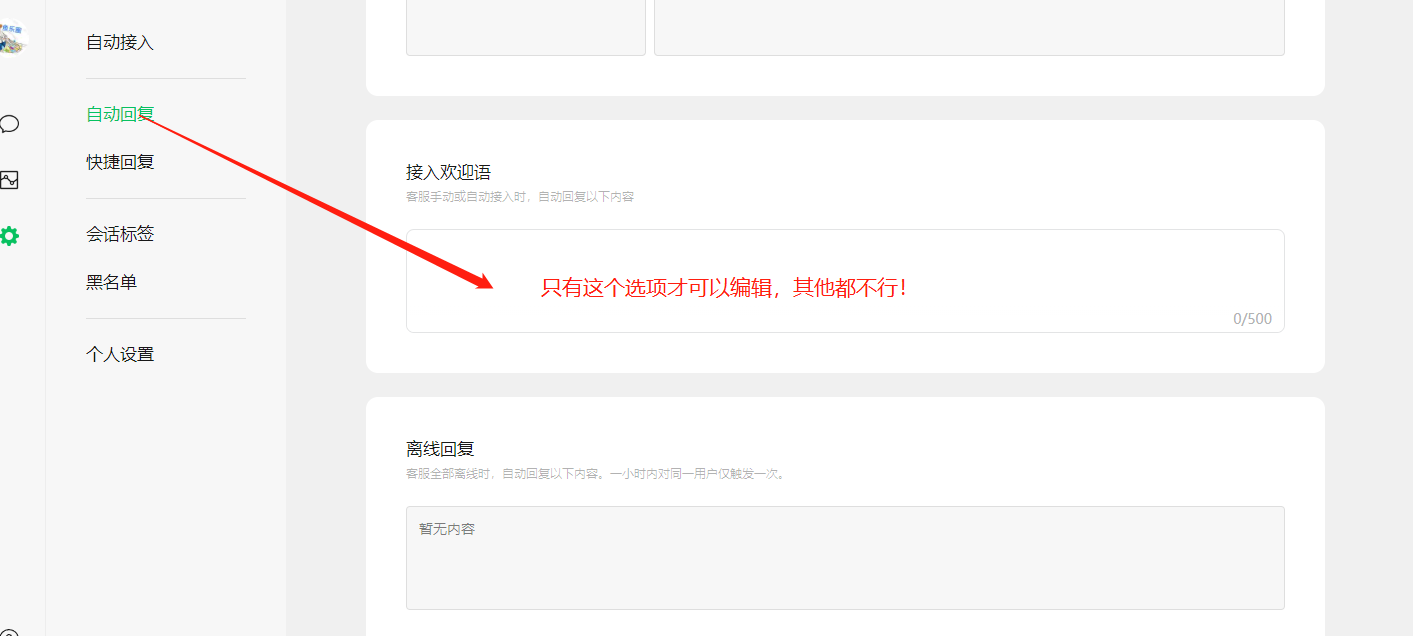Click the account avatar picture
The height and width of the screenshot is (636, 1413).
tap(12, 39)
